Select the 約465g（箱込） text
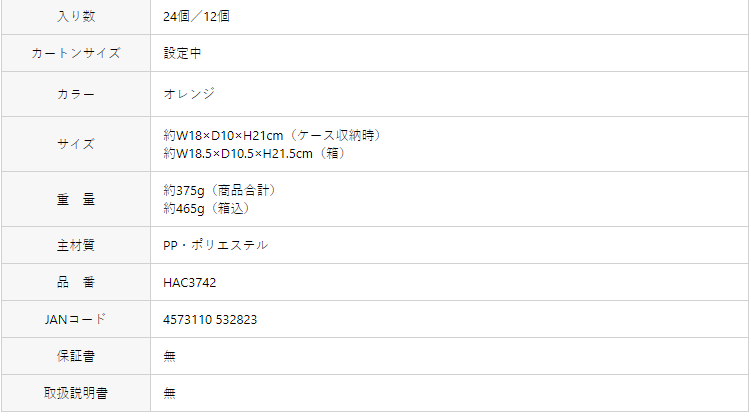Screen dimensions: 751x417 click(x=206, y=209)
